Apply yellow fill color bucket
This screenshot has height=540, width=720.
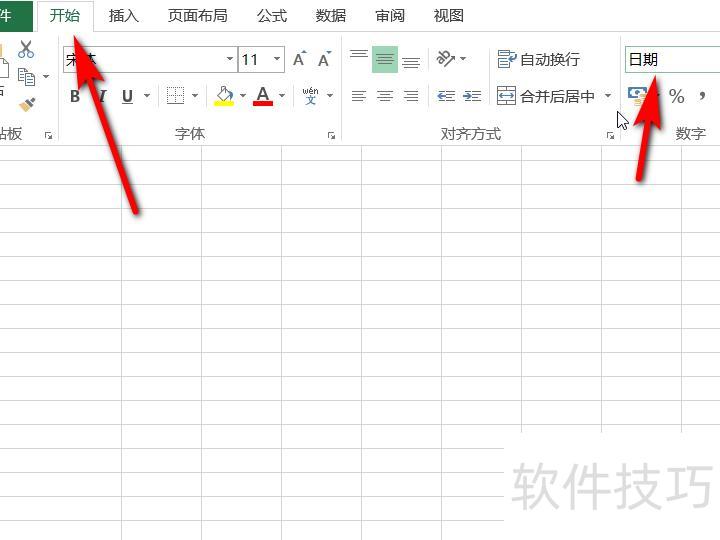click(224, 96)
